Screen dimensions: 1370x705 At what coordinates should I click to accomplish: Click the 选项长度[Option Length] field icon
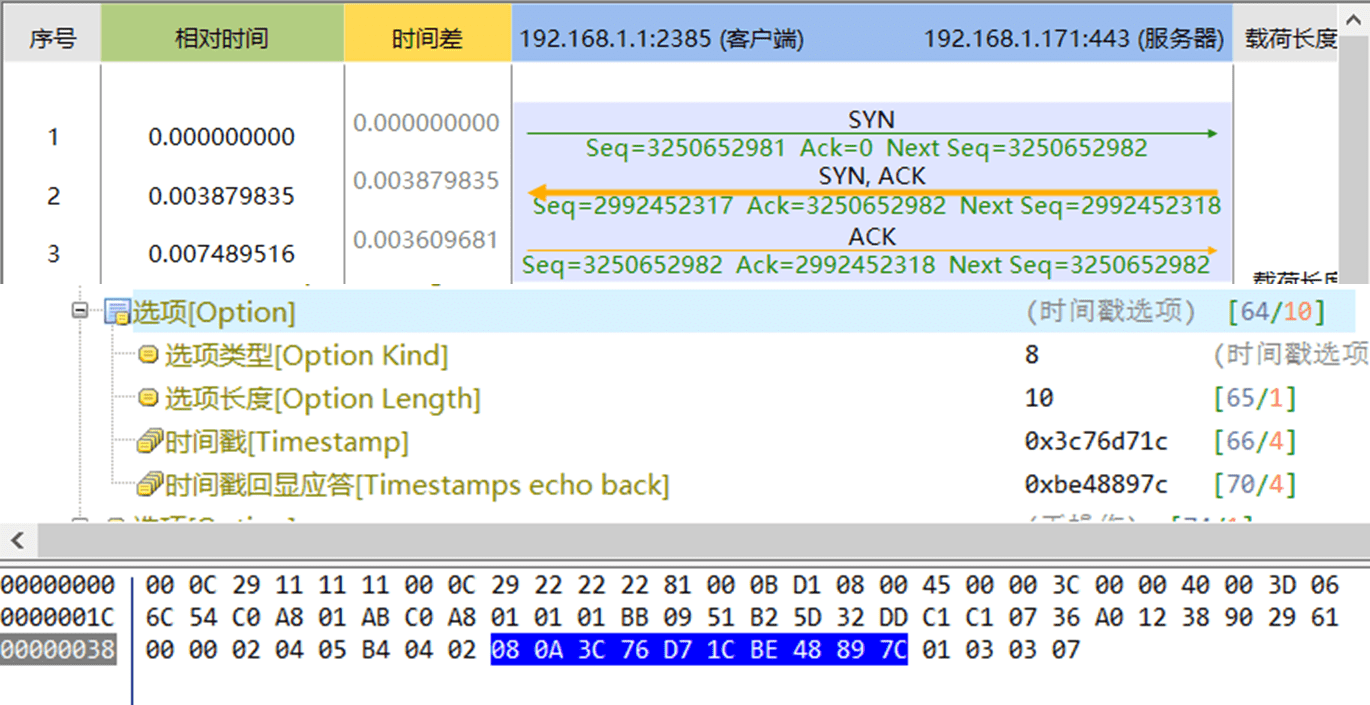tap(149, 398)
